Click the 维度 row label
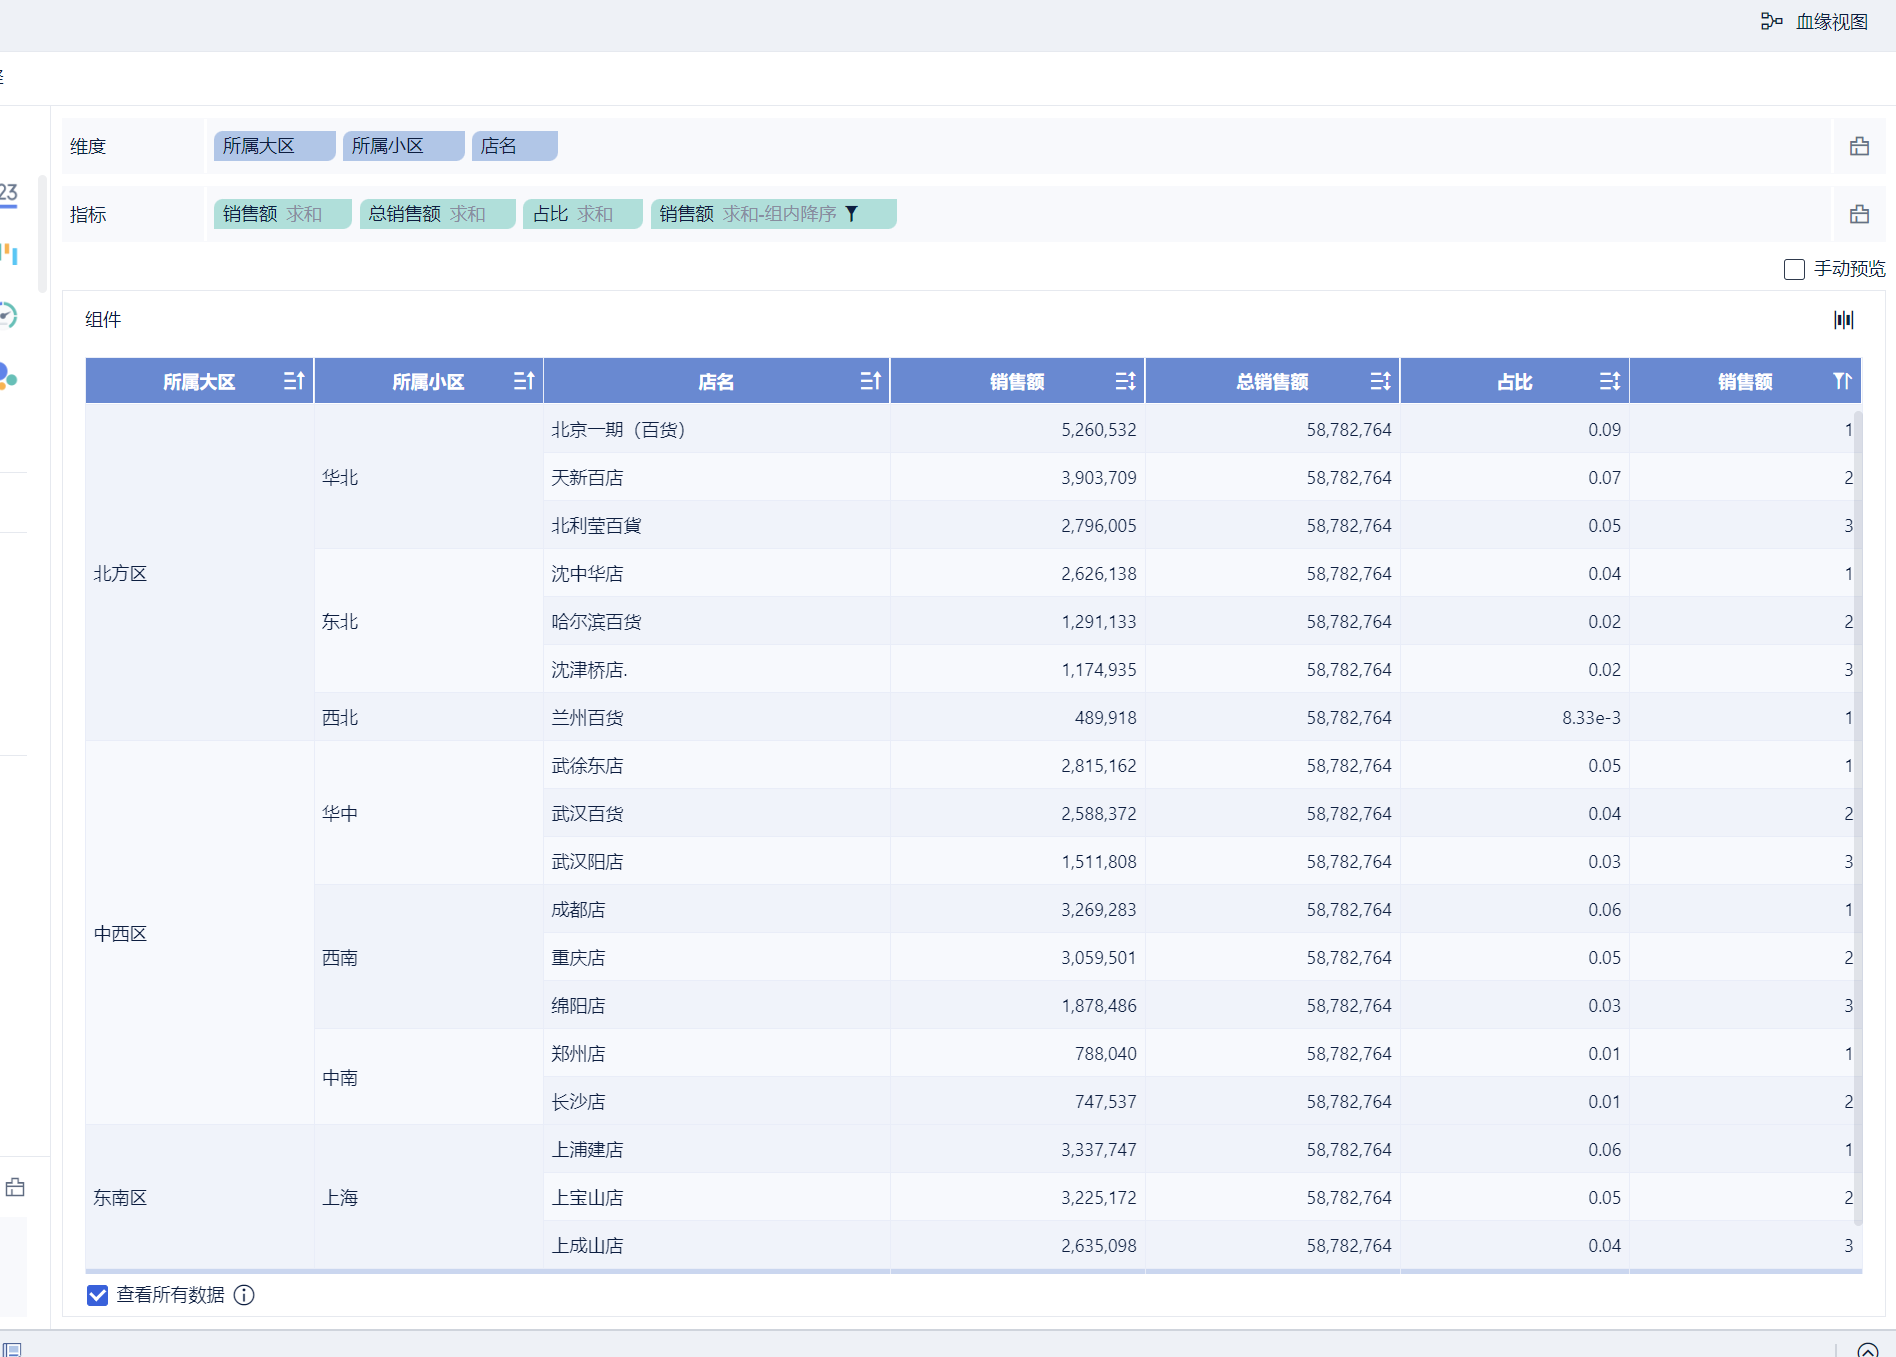 pos(88,146)
